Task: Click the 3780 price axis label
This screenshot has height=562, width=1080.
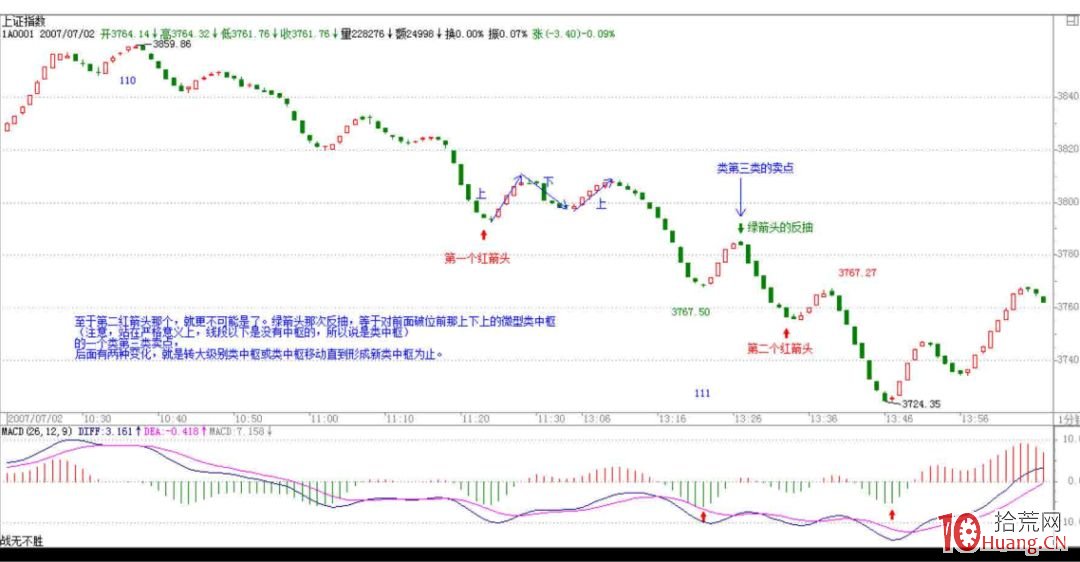Action: [x=1067, y=254]
